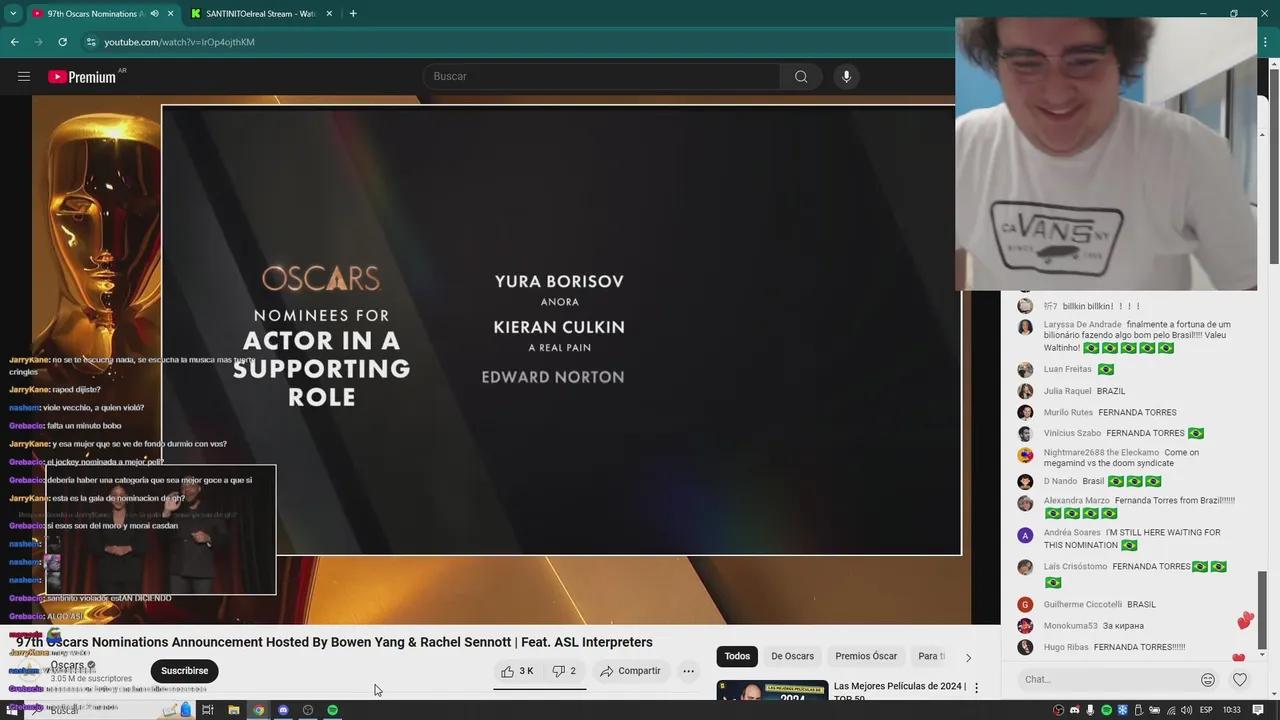The width and height of the screenshot is (1280, 720).
Task: Open a new browser tab
Action: (353, 14)
